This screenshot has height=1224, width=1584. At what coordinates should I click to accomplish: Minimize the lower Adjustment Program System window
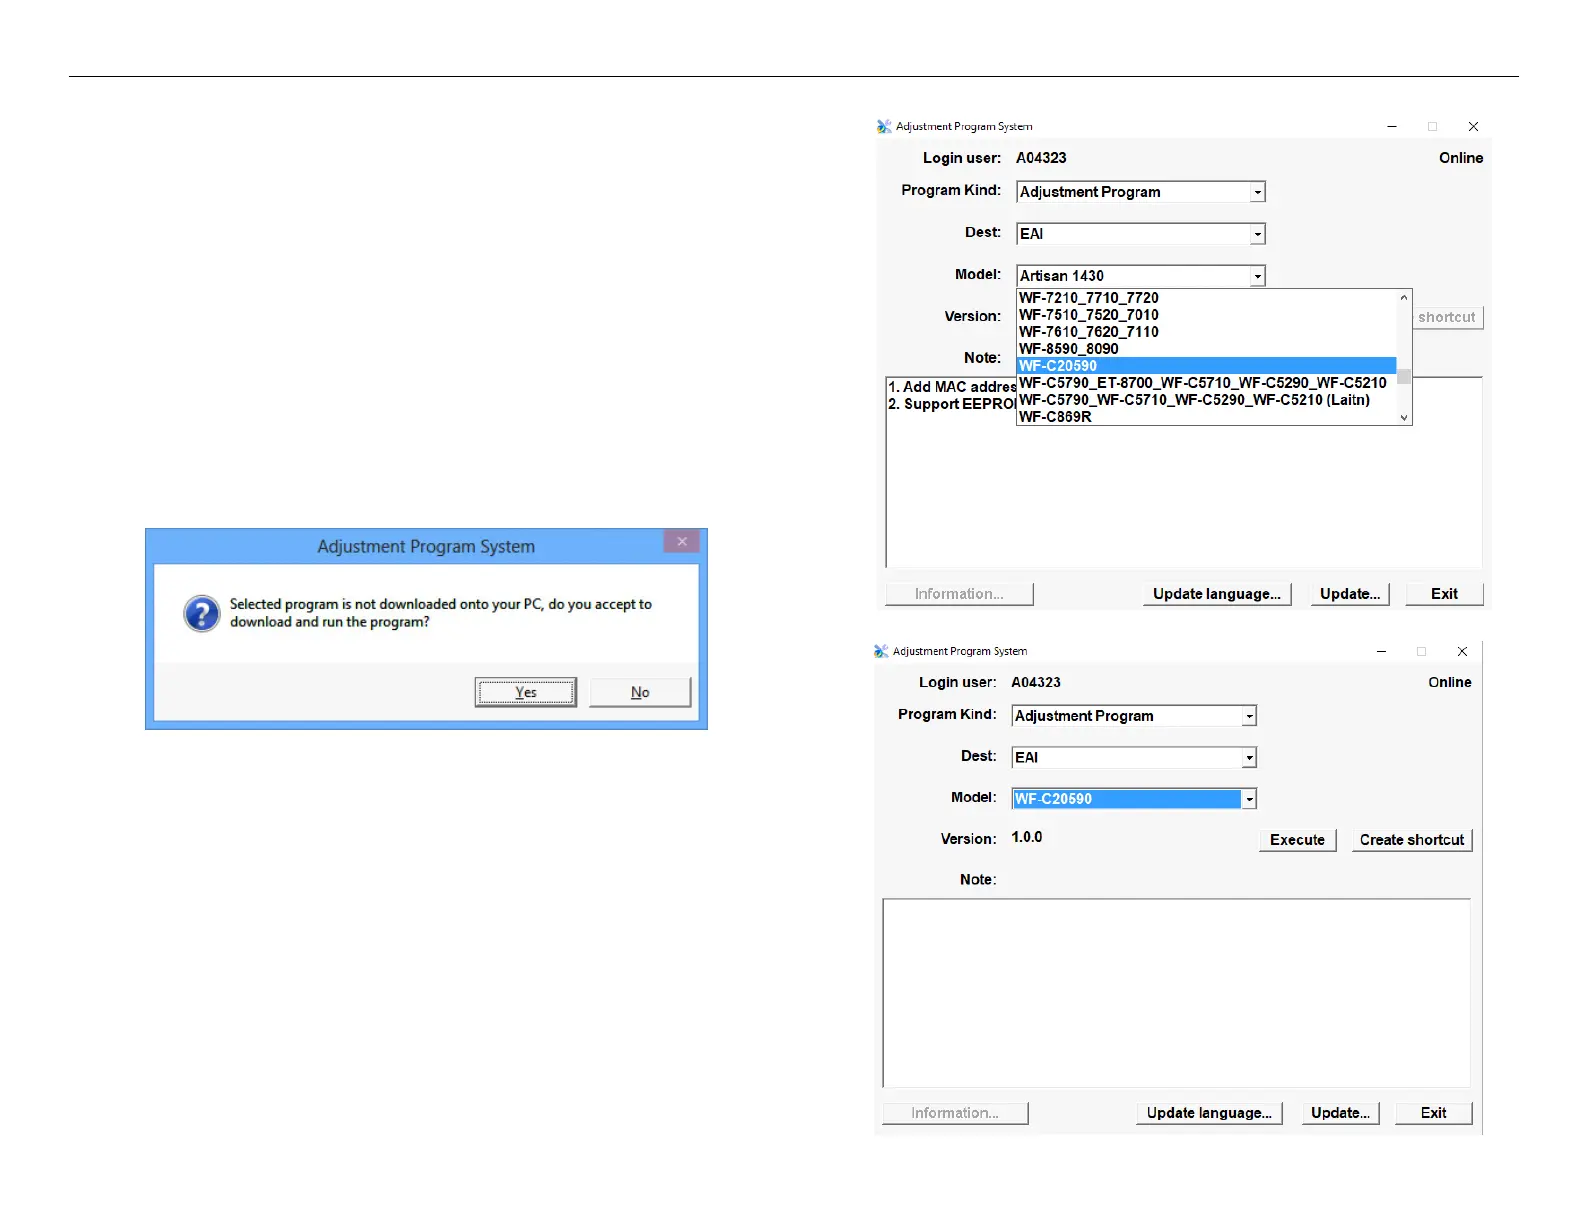[x=1381, y=651]
